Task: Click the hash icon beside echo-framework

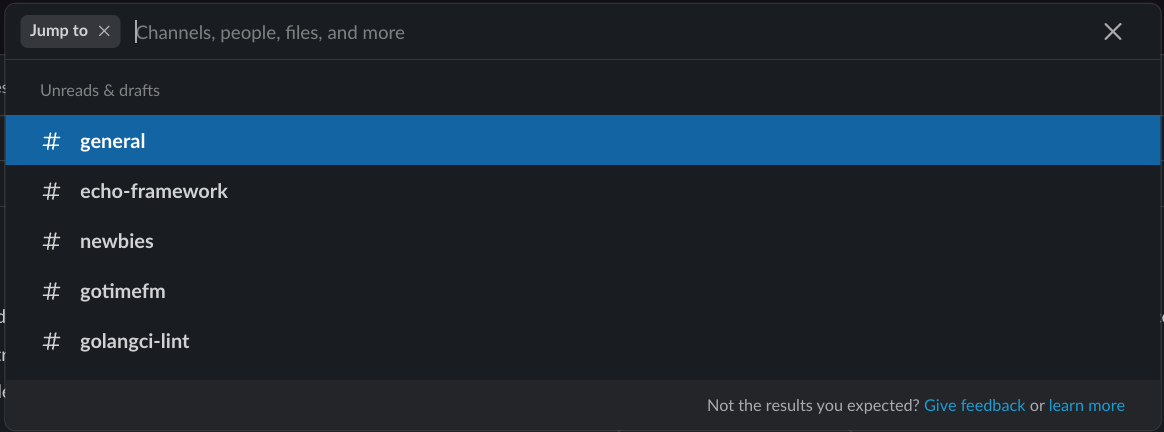Action: tap(51, 192)
